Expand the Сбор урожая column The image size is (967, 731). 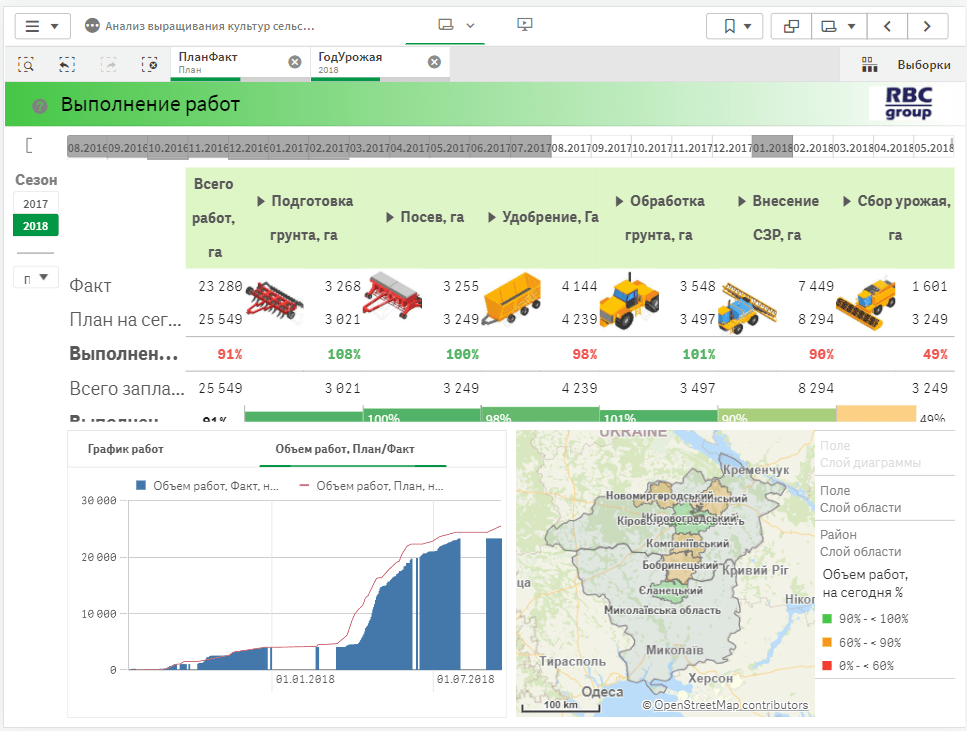point(848,201)
